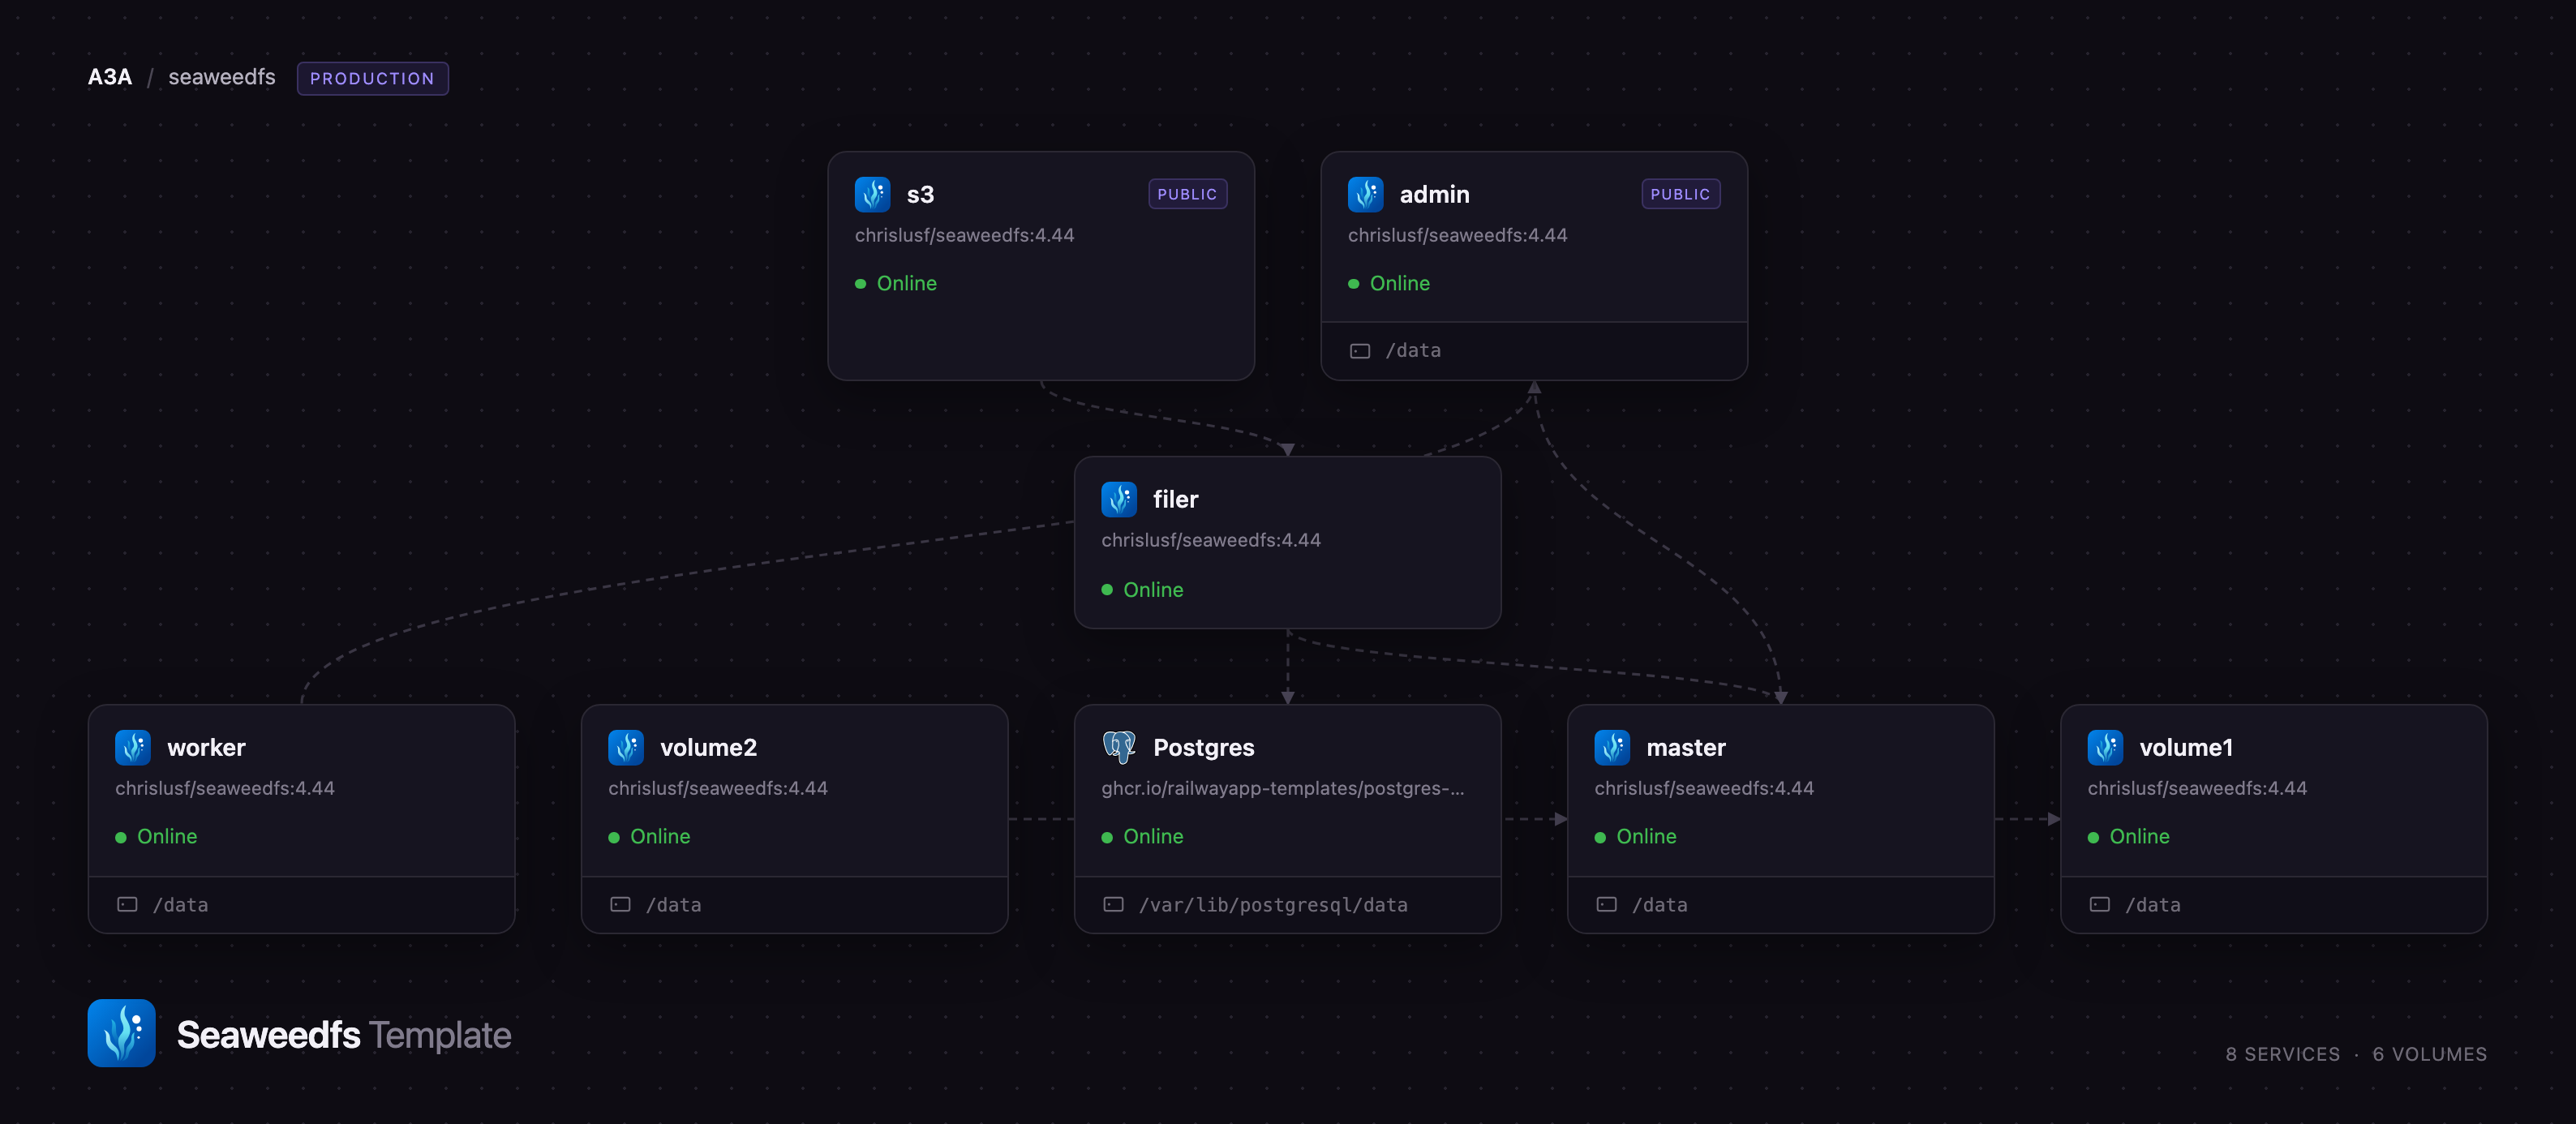Select the worker service name
This screenshot has height=1124, width=2576.
coord(206,747)
